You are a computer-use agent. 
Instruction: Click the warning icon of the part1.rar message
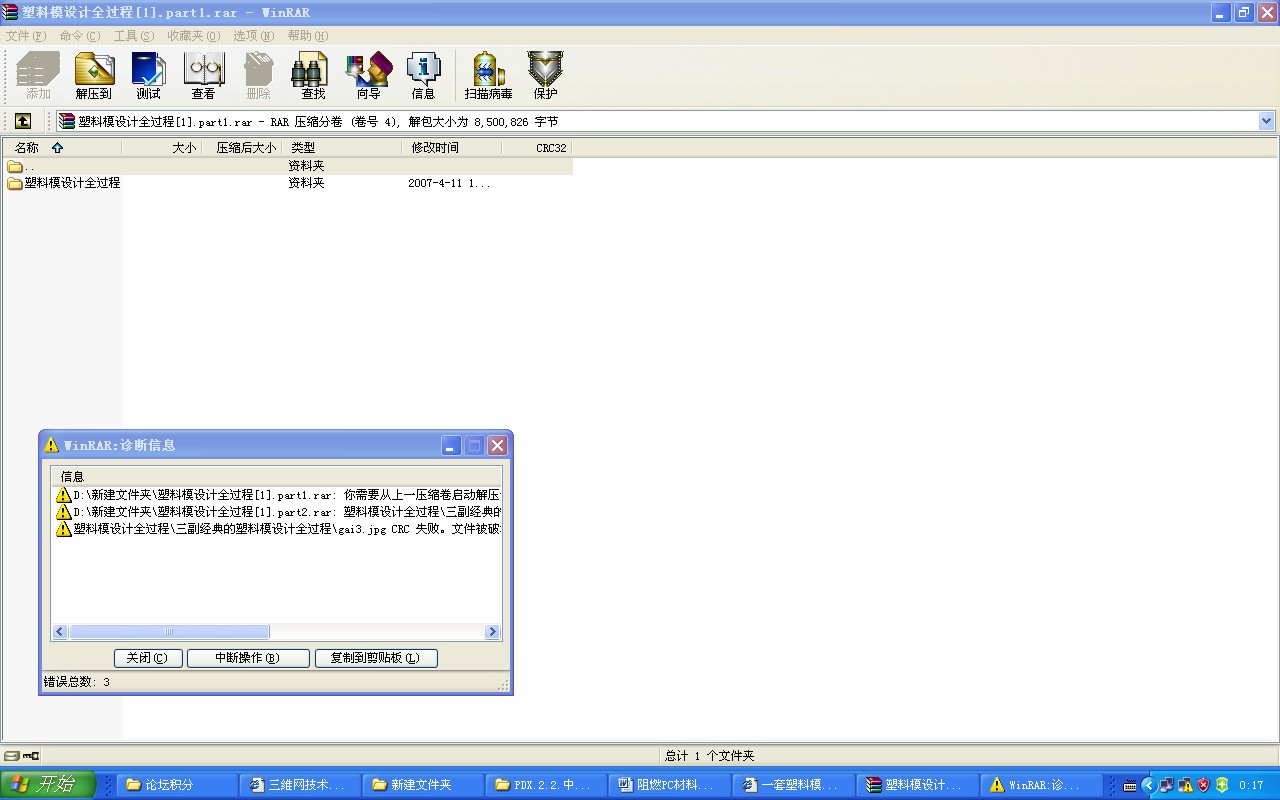point(64,495)
